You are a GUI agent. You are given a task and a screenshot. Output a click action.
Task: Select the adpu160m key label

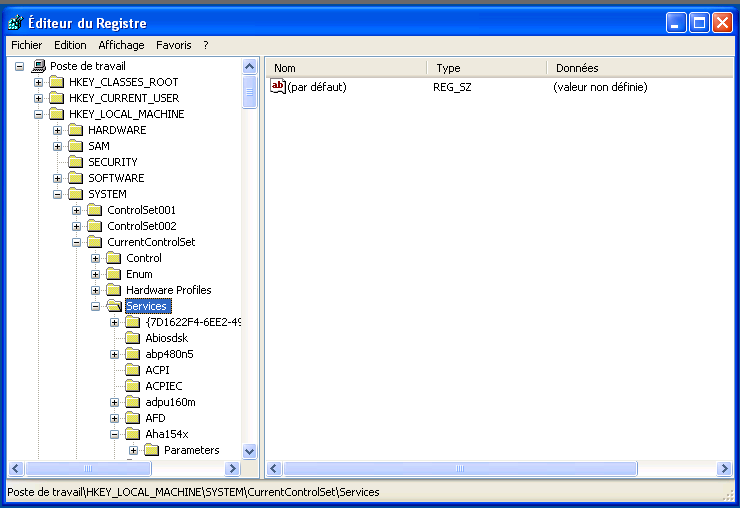(170, 402)
